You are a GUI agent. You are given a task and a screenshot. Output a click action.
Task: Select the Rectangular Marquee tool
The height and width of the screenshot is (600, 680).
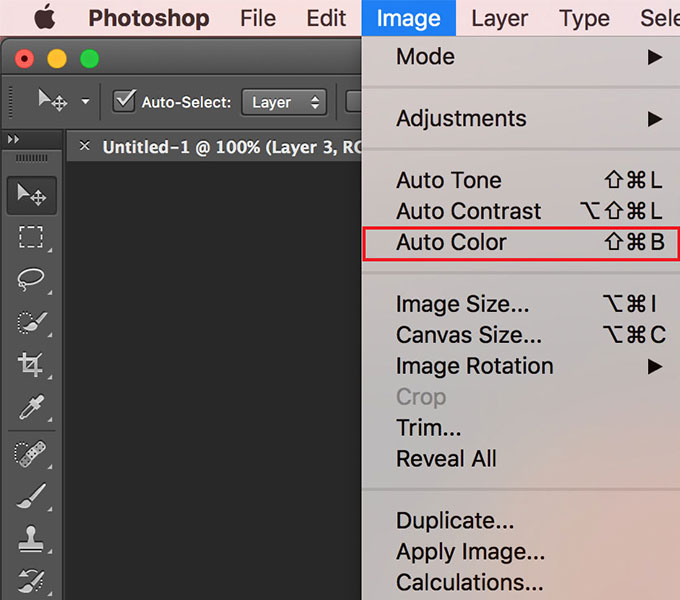pos(31,237)
